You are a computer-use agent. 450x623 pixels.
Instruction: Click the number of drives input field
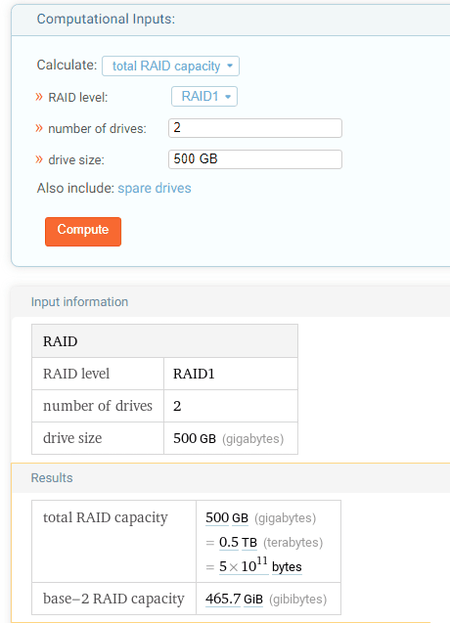coord(255,128)
